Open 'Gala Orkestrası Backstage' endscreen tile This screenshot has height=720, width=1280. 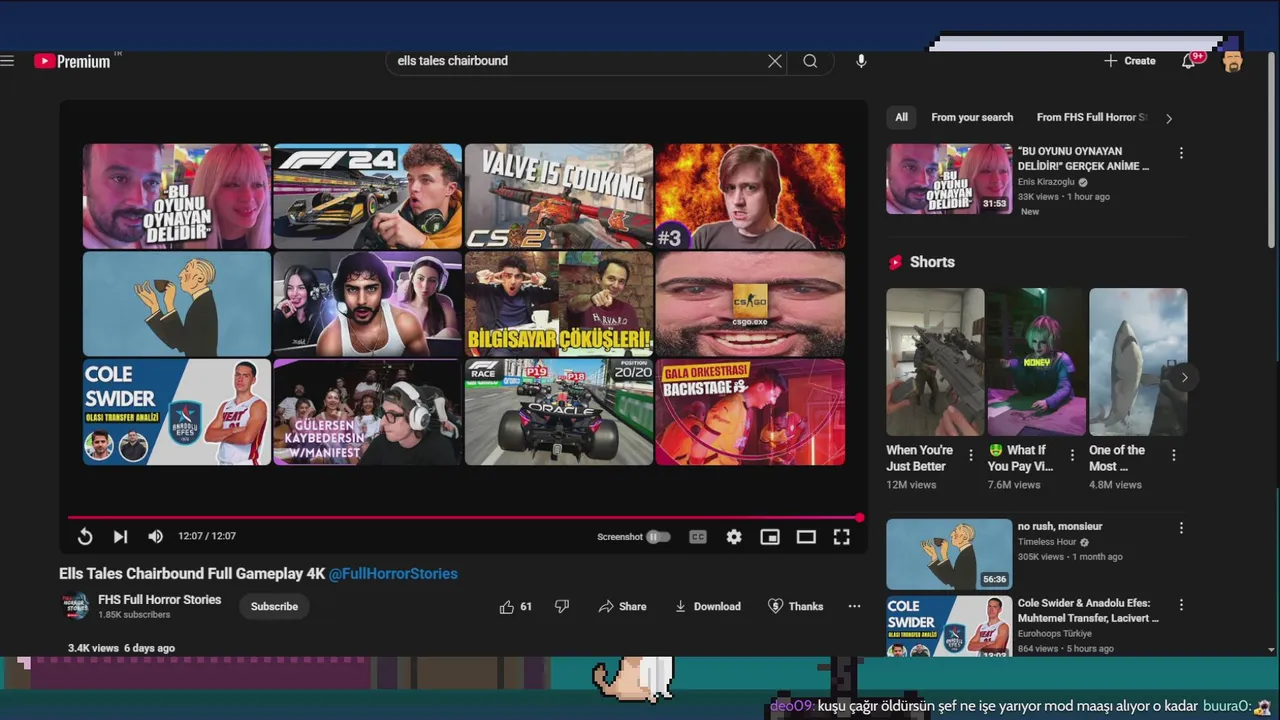coord(750,412)
